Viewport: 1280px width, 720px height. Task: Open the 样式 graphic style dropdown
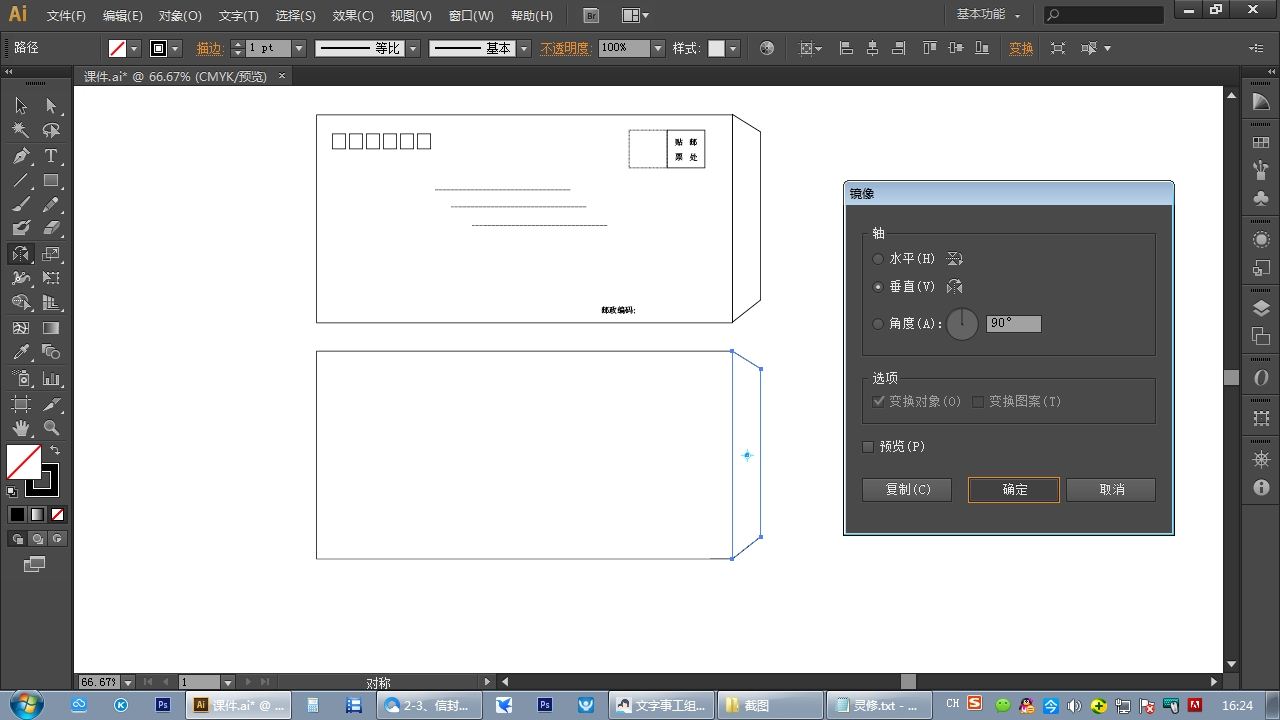click(733, 48)
